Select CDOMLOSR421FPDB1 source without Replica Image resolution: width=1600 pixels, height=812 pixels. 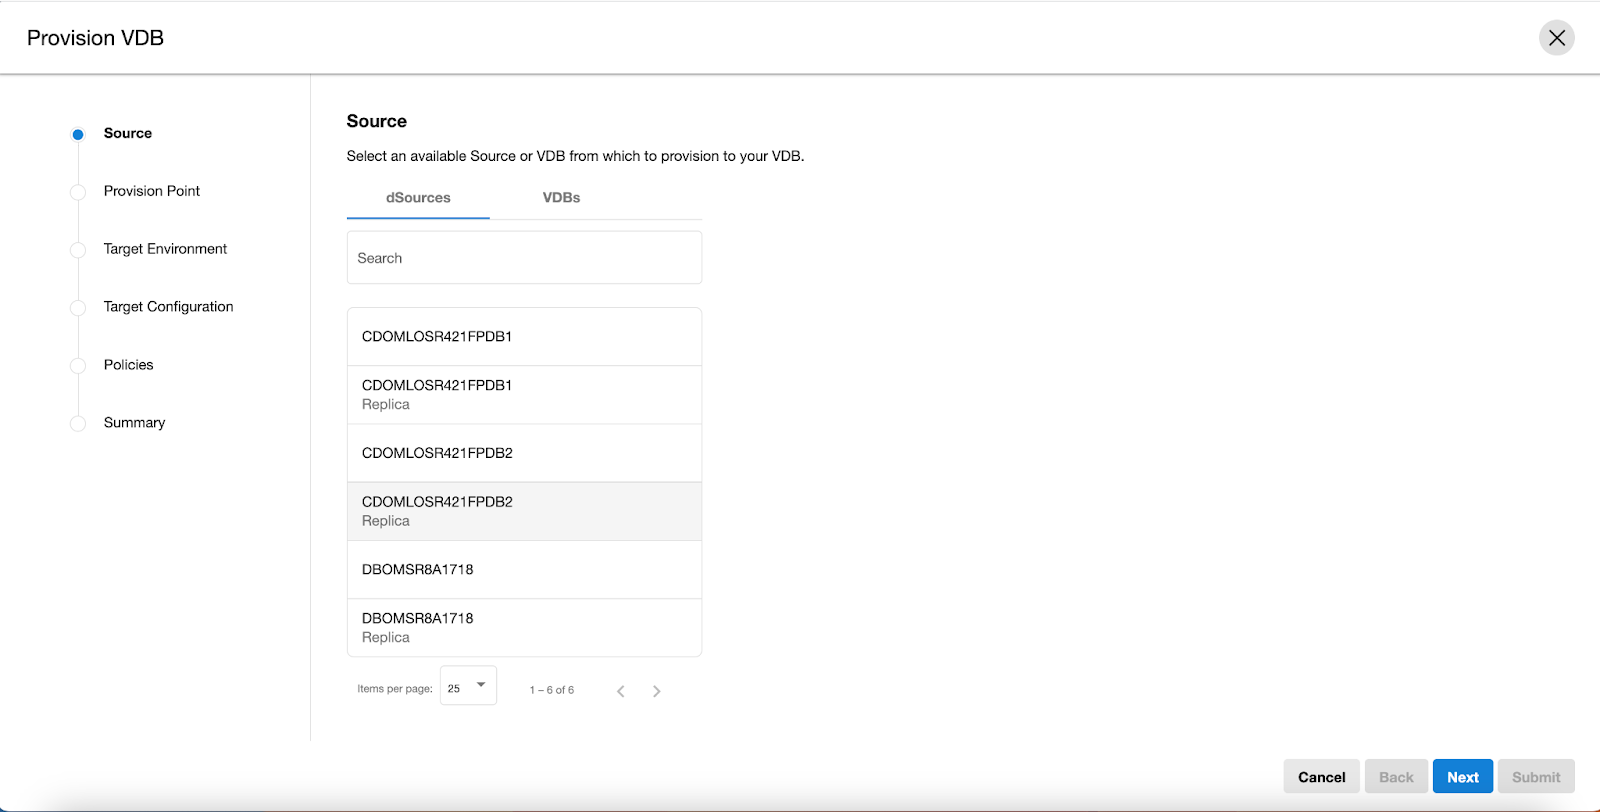[x=524, y=337]
